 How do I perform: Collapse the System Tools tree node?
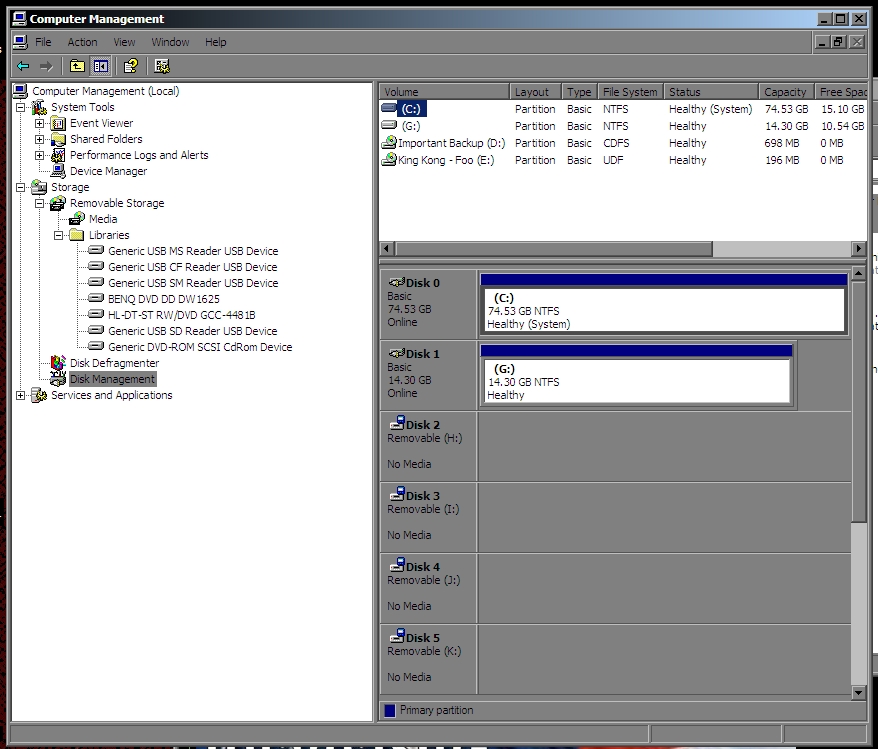point(21,107)
